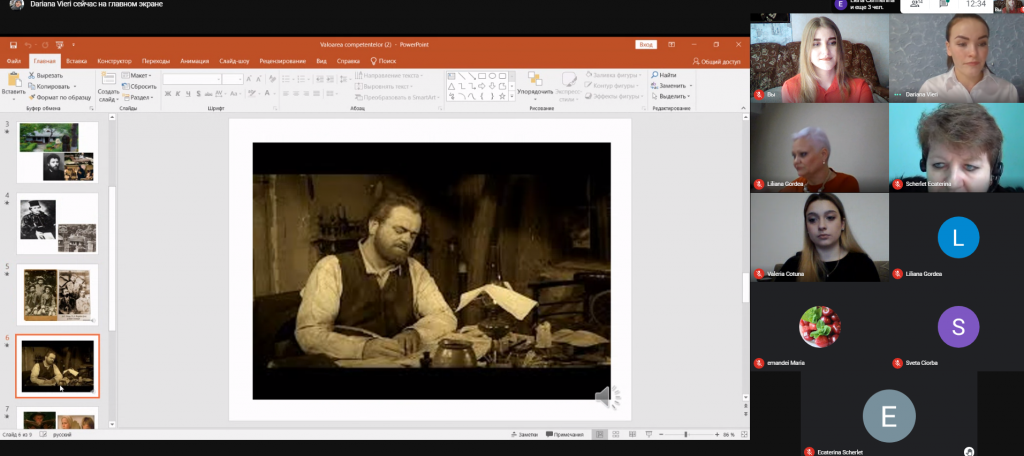
Task: Select slide 4 thumbnail
Action: point(57,223)
